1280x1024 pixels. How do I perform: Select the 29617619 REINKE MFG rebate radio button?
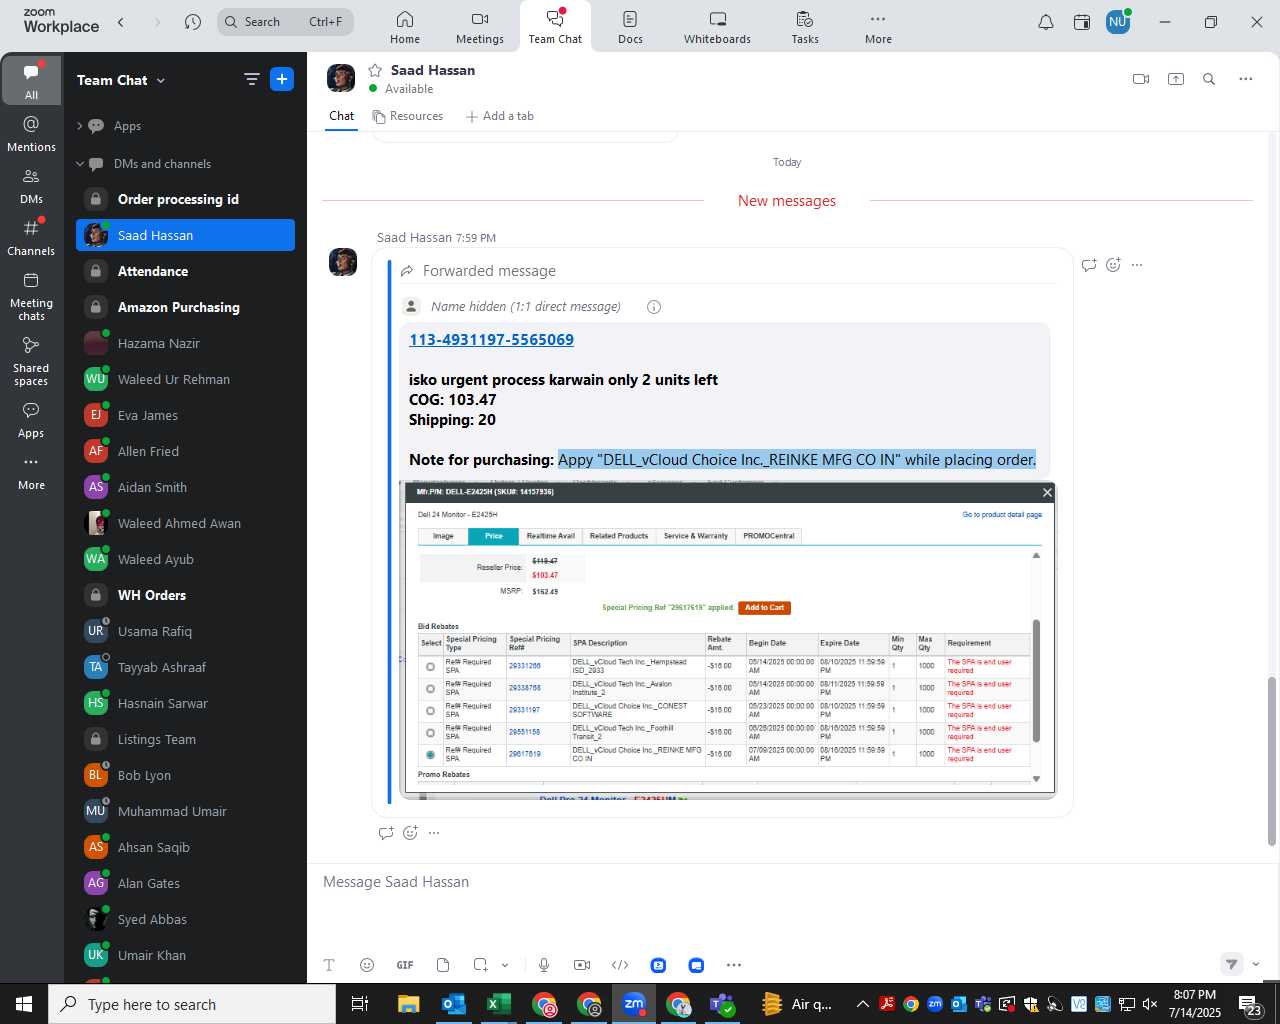click(431, 755)
